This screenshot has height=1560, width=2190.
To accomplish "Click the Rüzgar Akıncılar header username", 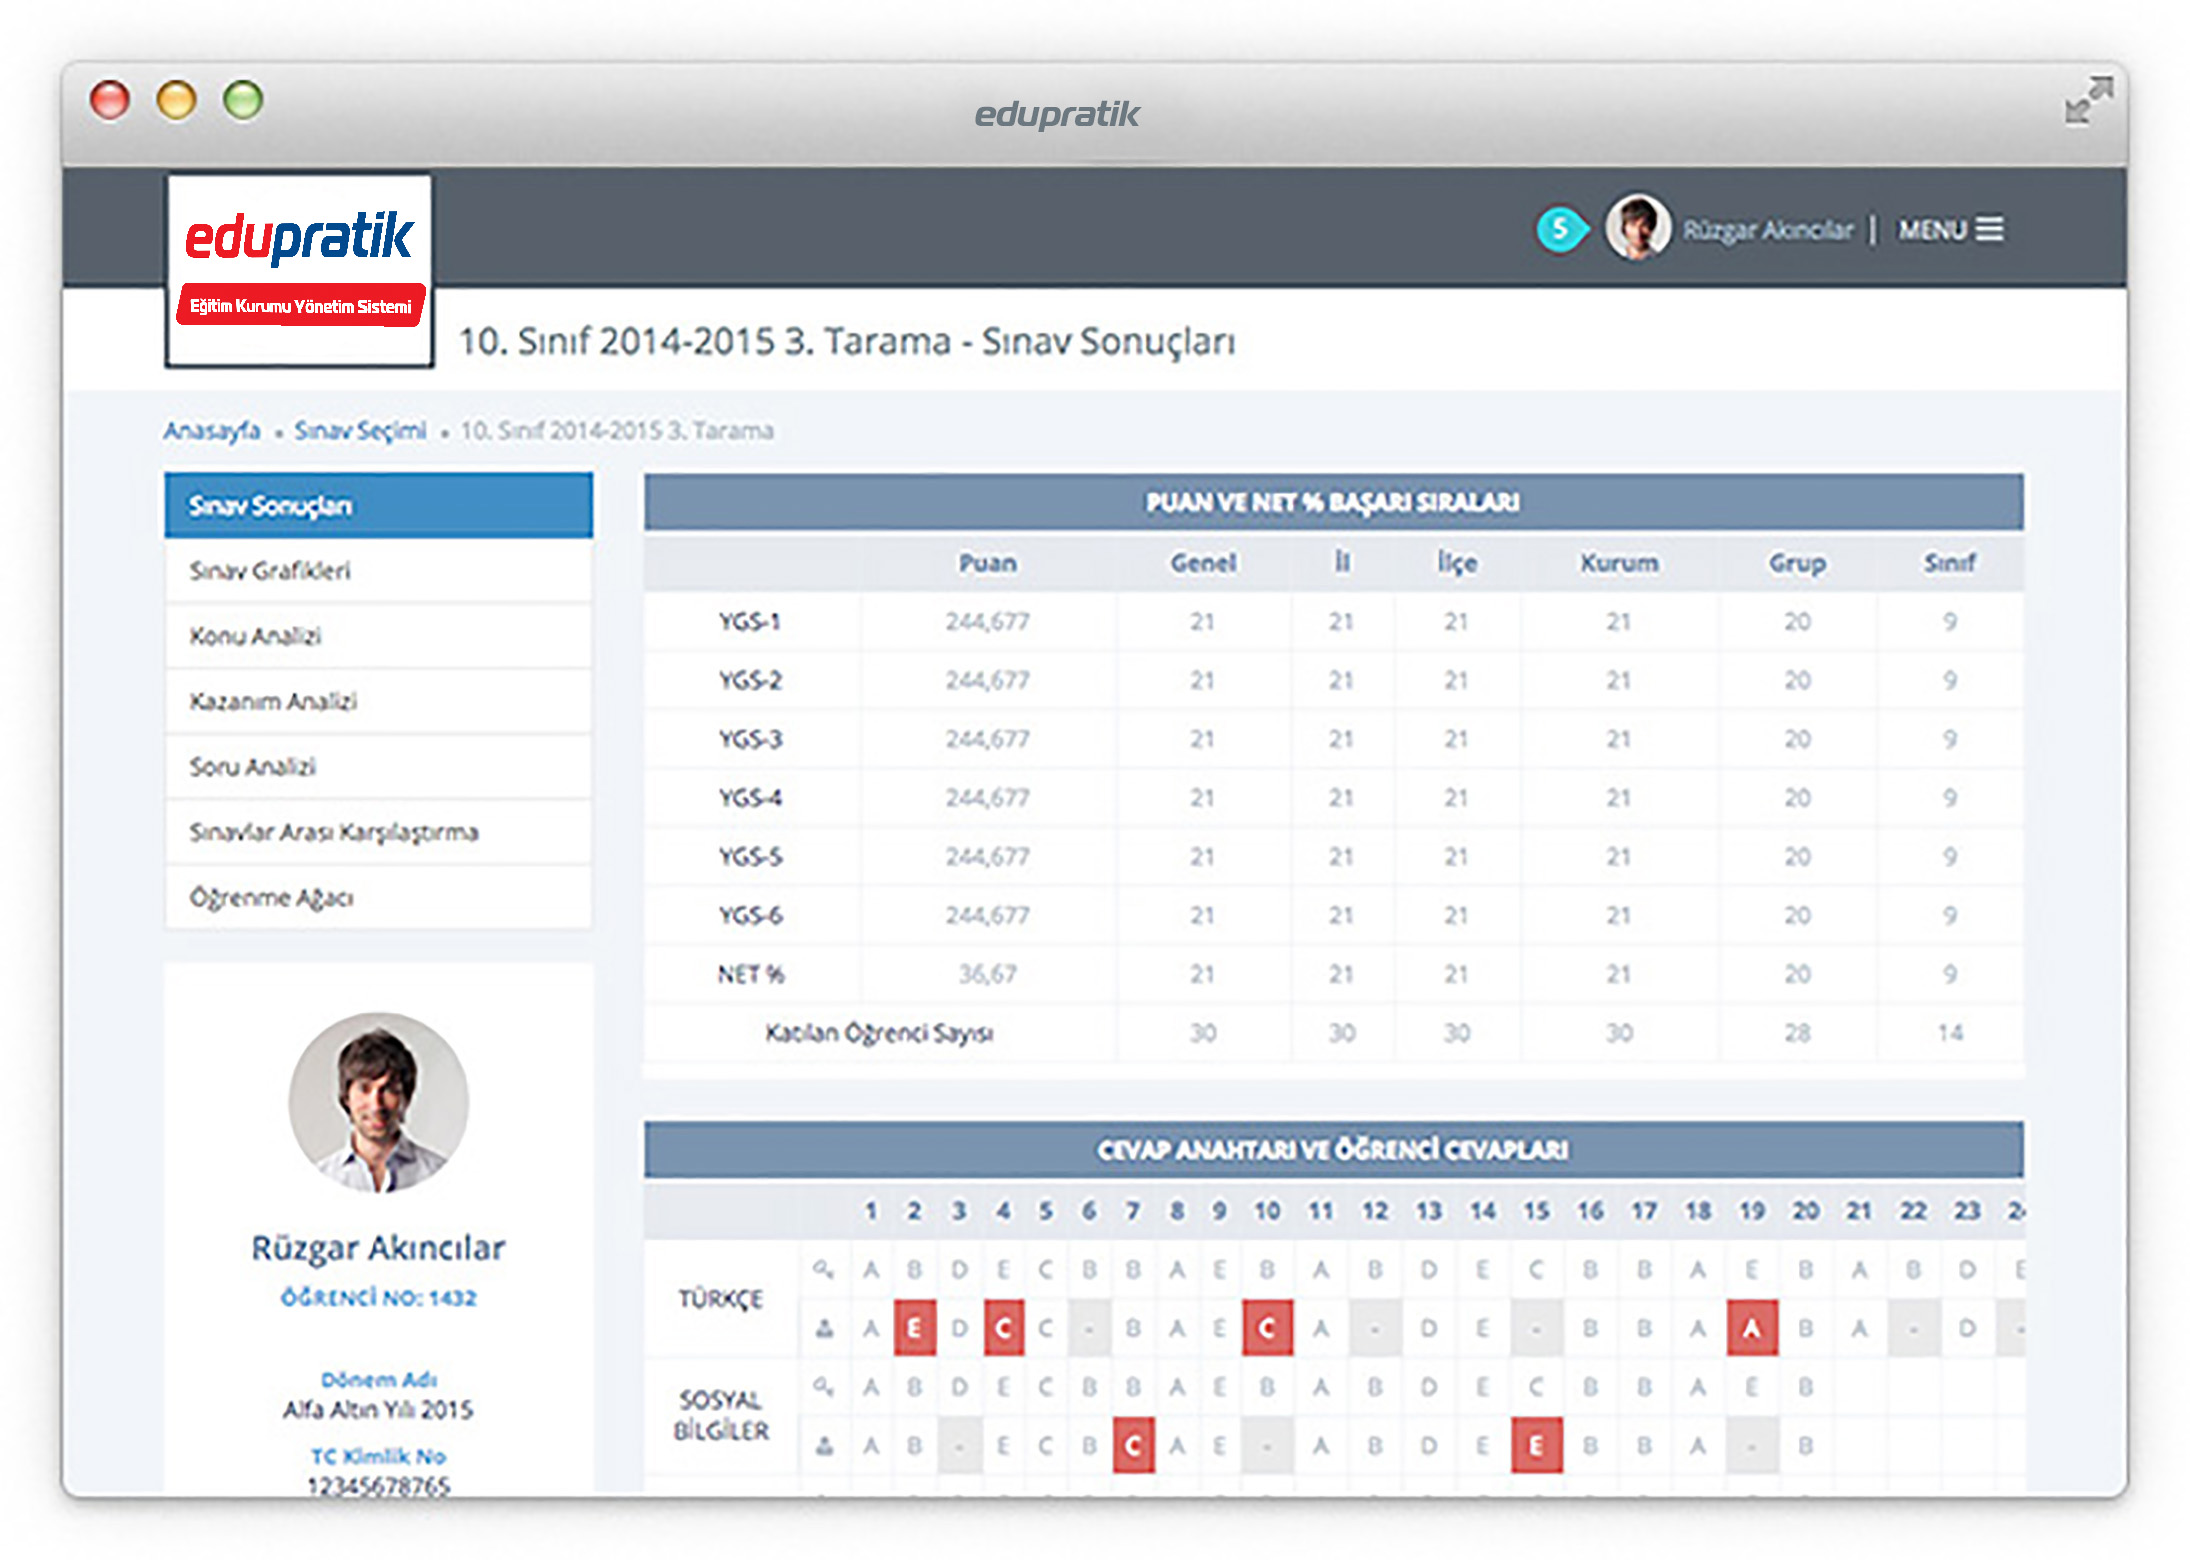I will coord(1768,230).
